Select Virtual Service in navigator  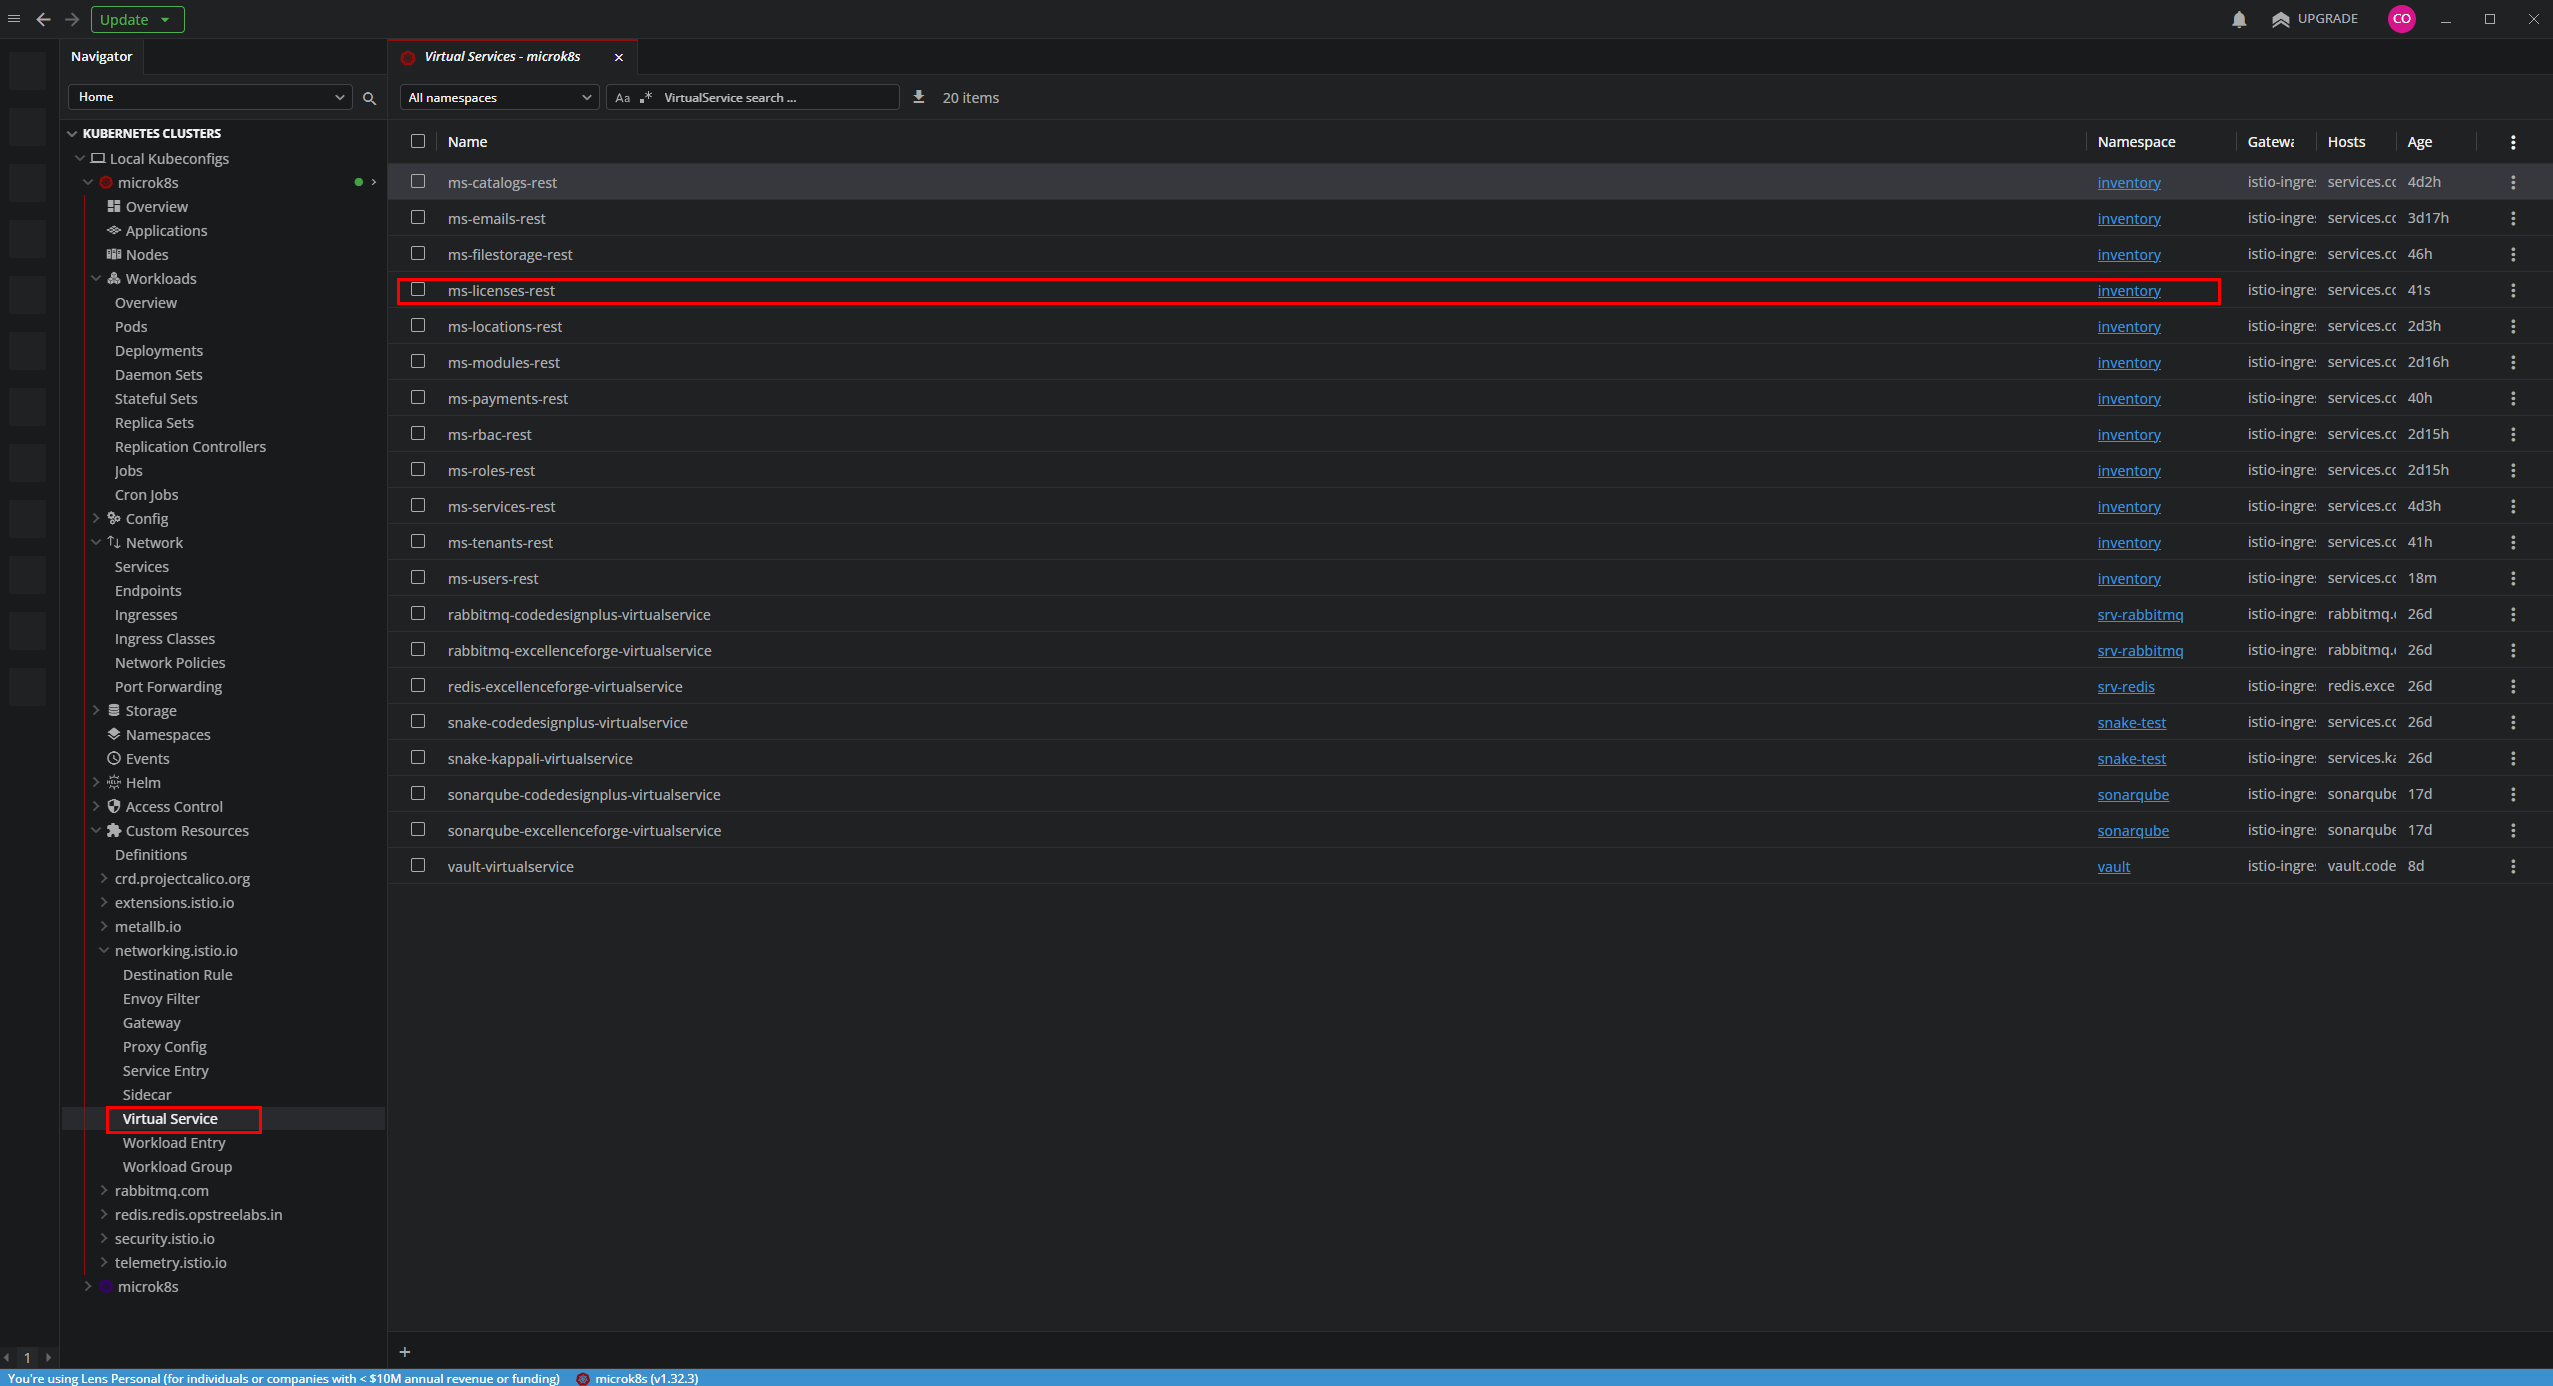(x=170, y=1118)
